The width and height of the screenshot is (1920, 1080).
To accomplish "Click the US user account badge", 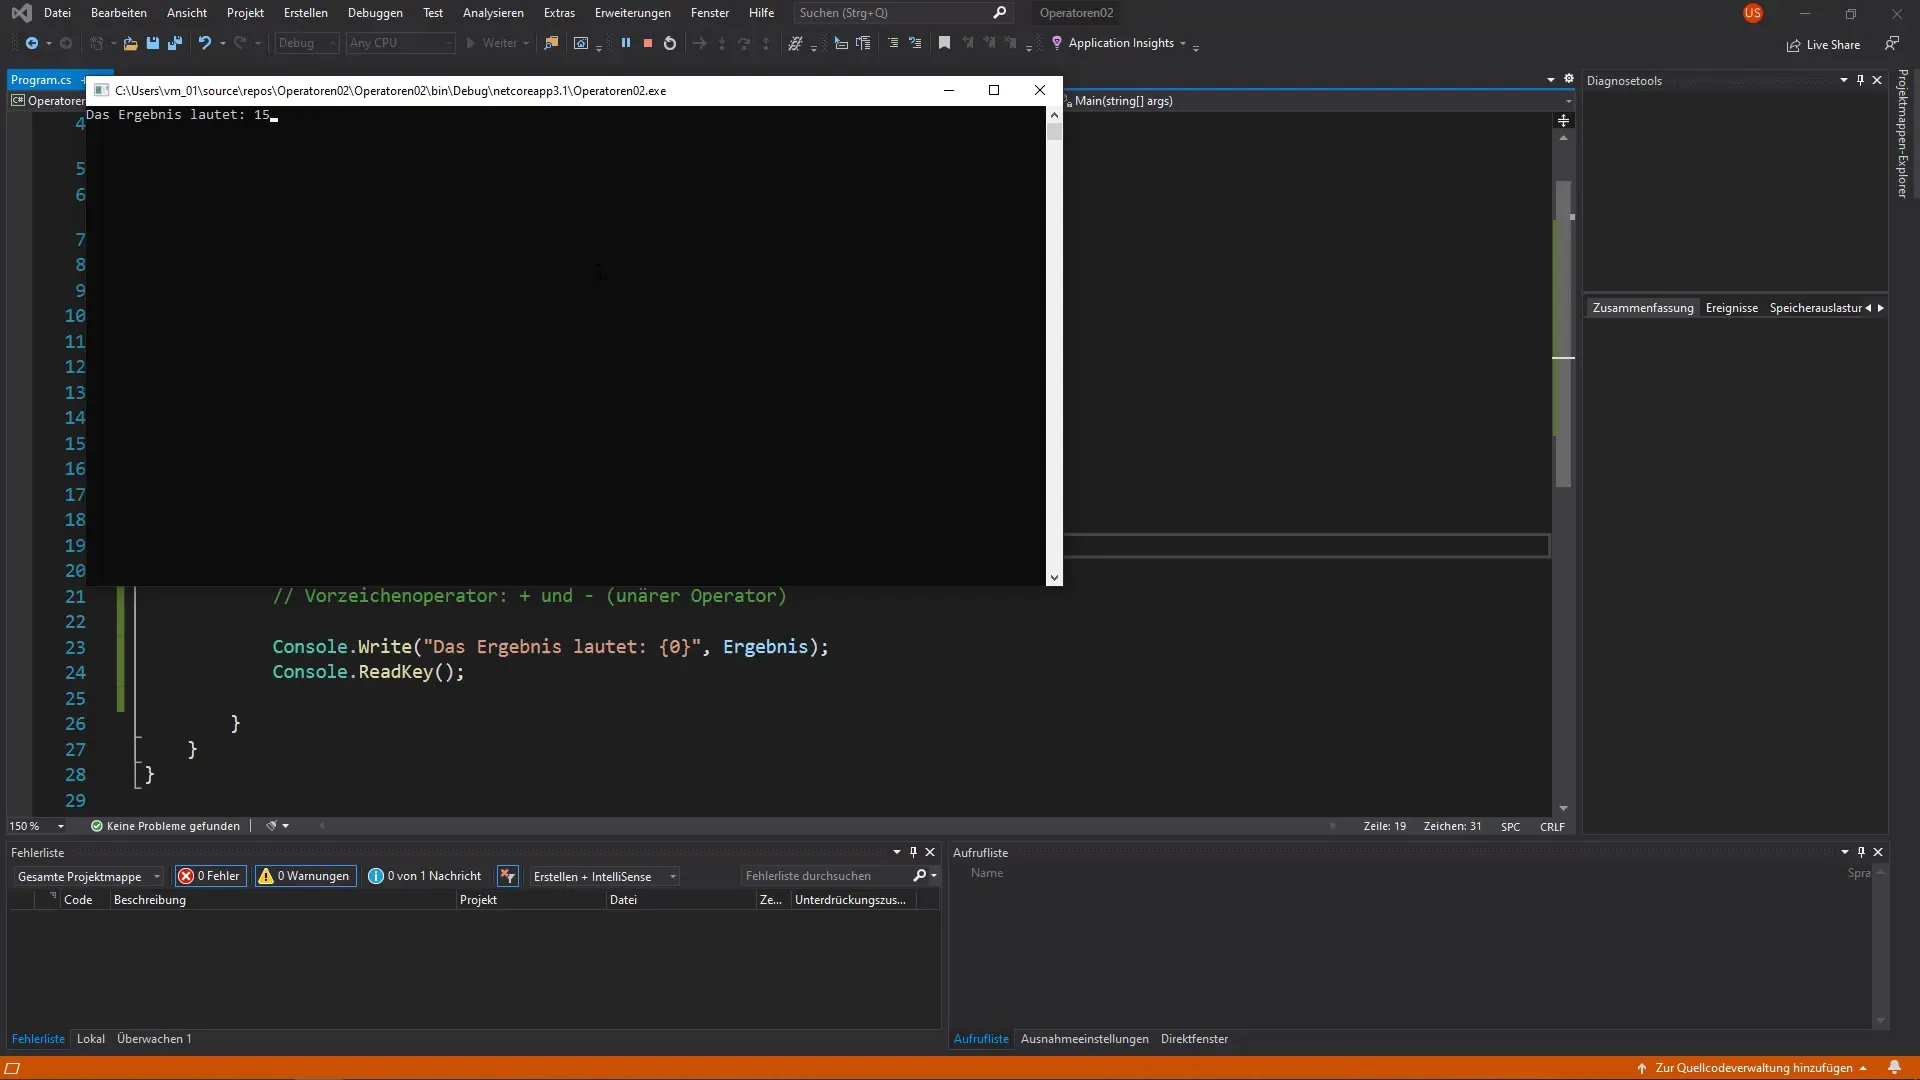I will tap(1753, 13).
